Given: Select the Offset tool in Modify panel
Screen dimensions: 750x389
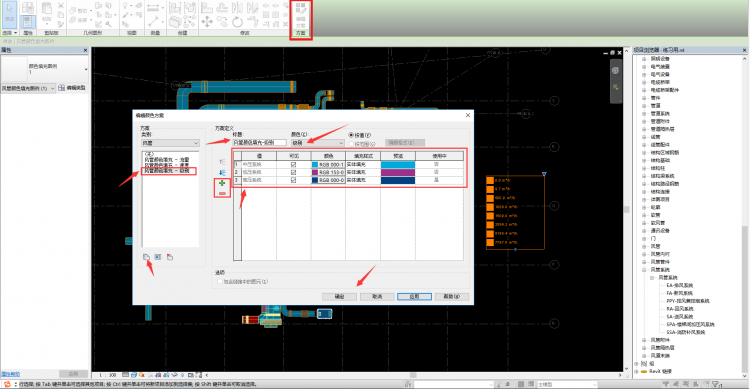Looking at the screenshot, I should point(222,7).
